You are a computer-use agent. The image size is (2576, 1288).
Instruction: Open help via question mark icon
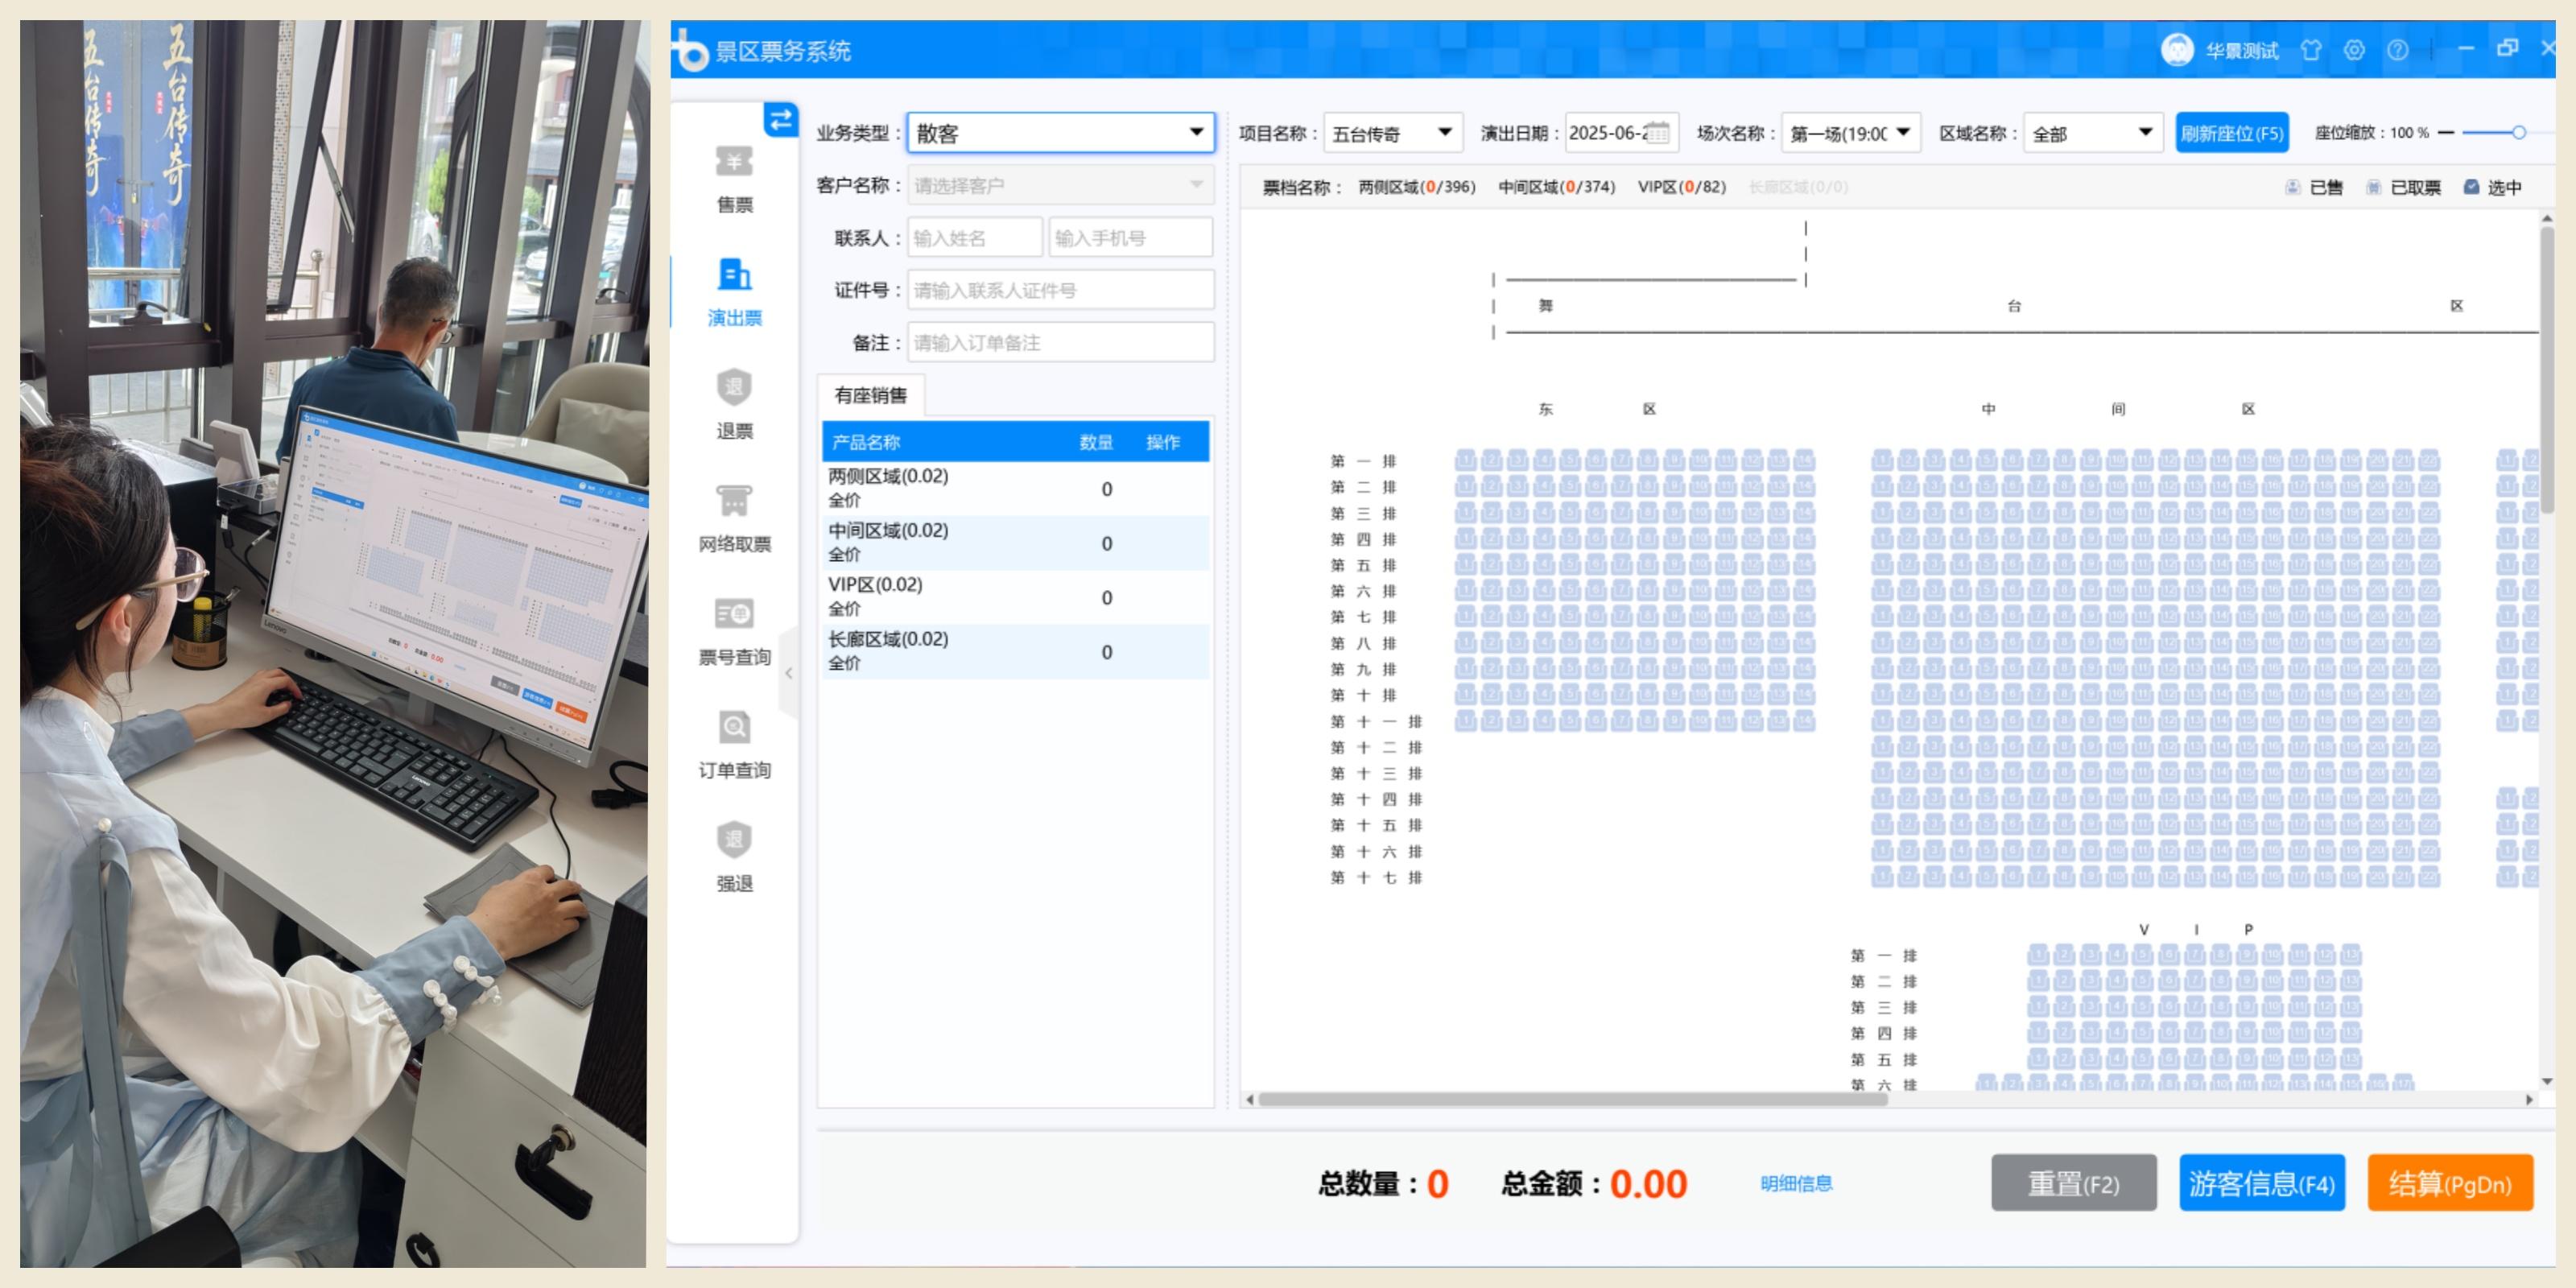(x=2398, y=50)
